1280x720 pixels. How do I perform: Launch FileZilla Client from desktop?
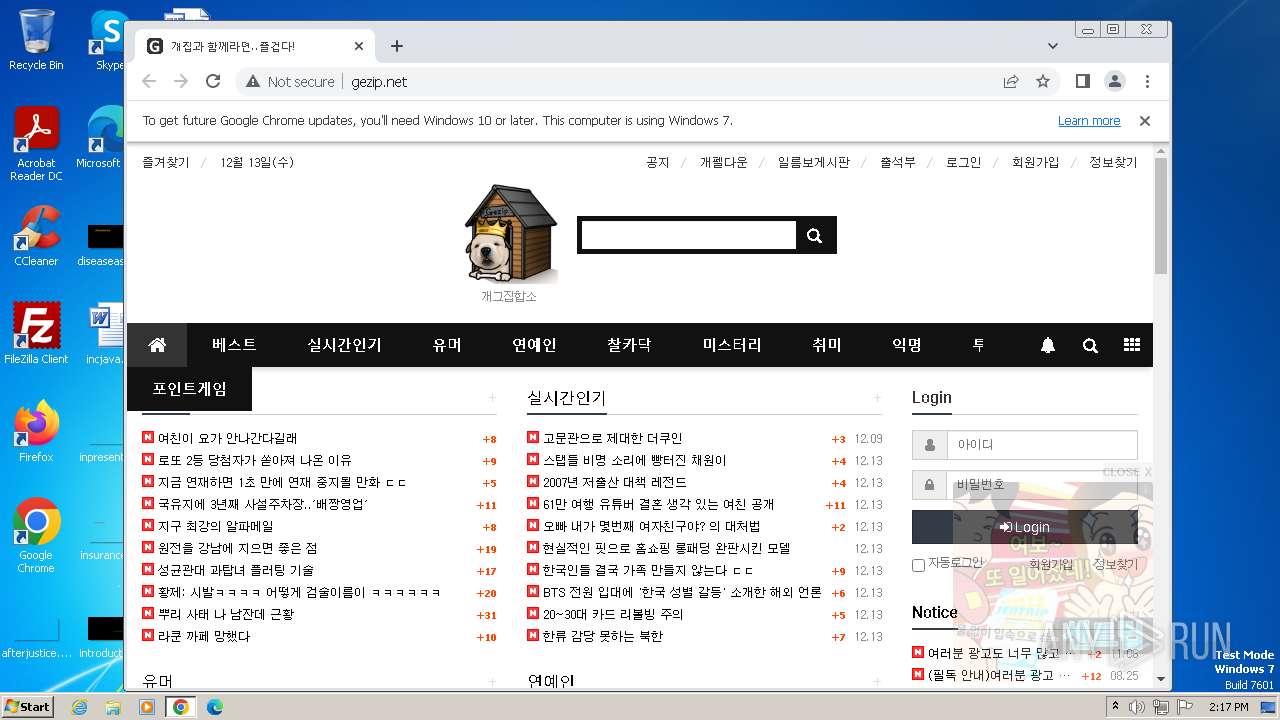[36, 333]
